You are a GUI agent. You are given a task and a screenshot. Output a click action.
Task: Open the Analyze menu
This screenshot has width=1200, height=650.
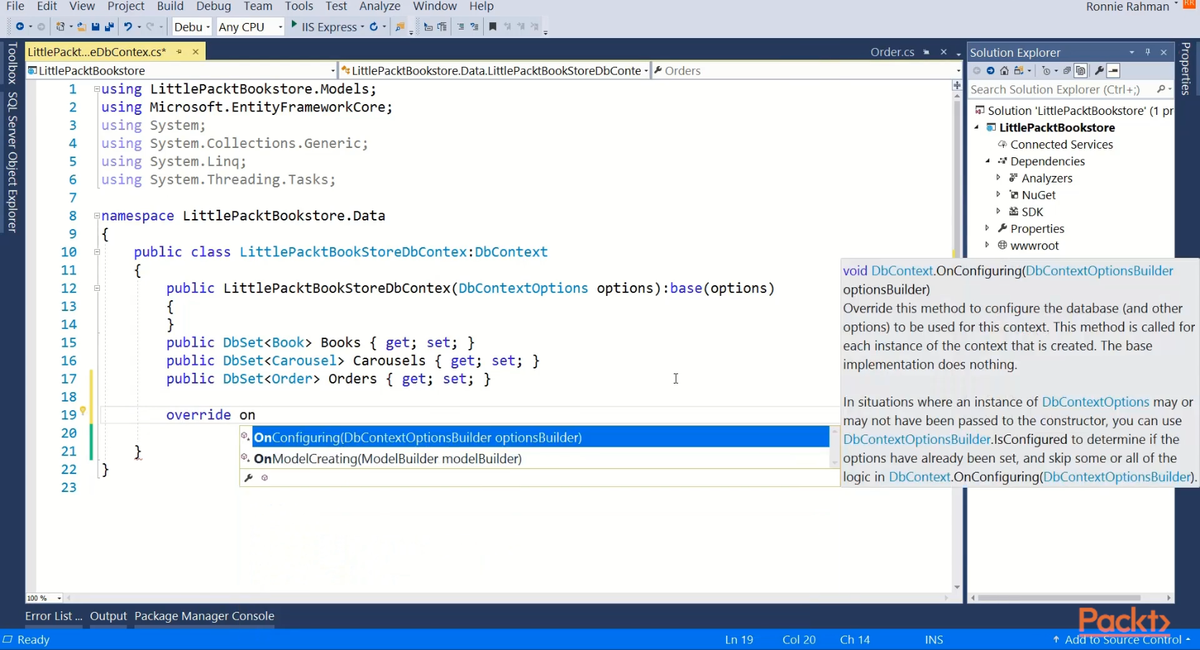[380, 6]
